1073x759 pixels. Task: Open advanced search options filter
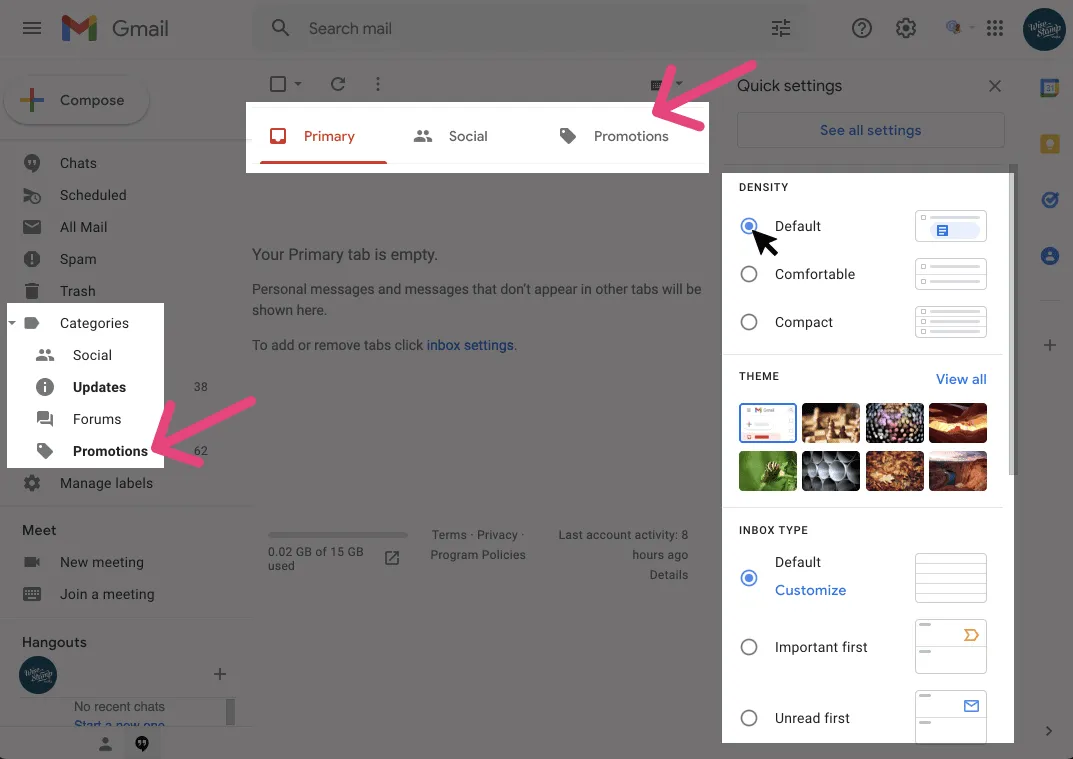(781, 28)
